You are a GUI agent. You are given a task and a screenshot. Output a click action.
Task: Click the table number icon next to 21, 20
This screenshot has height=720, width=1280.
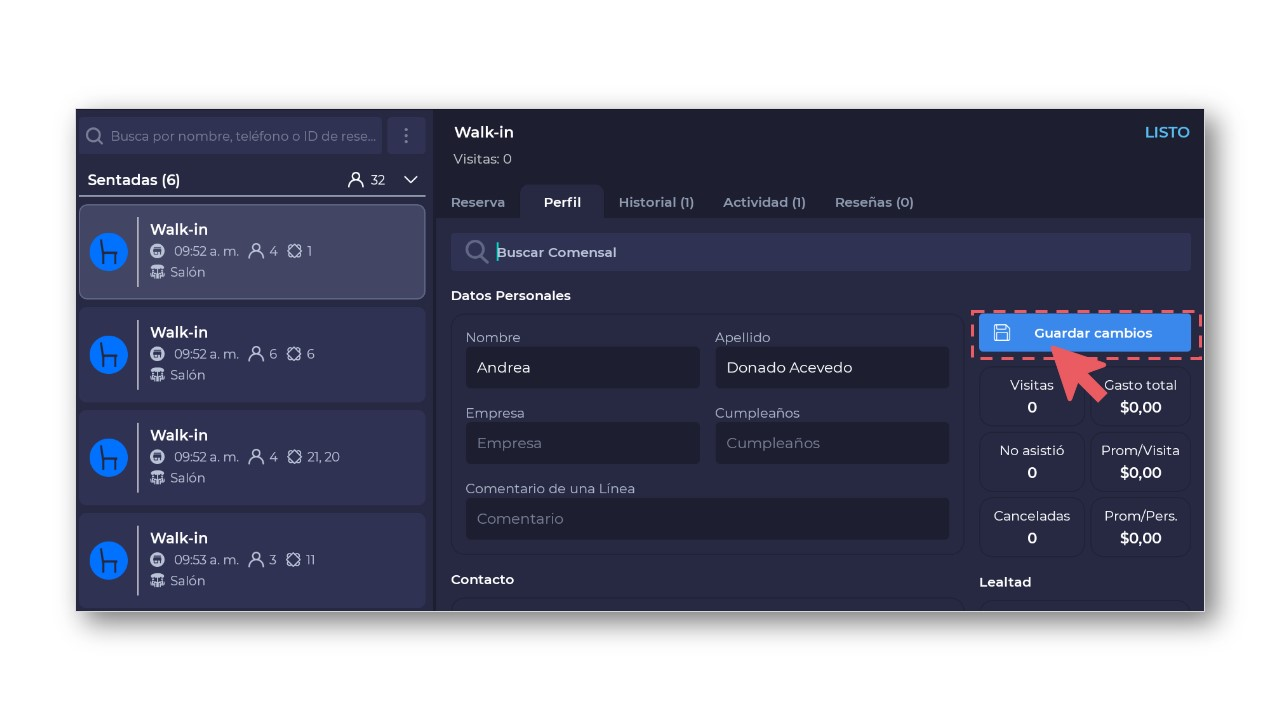(x=294, y=457)
